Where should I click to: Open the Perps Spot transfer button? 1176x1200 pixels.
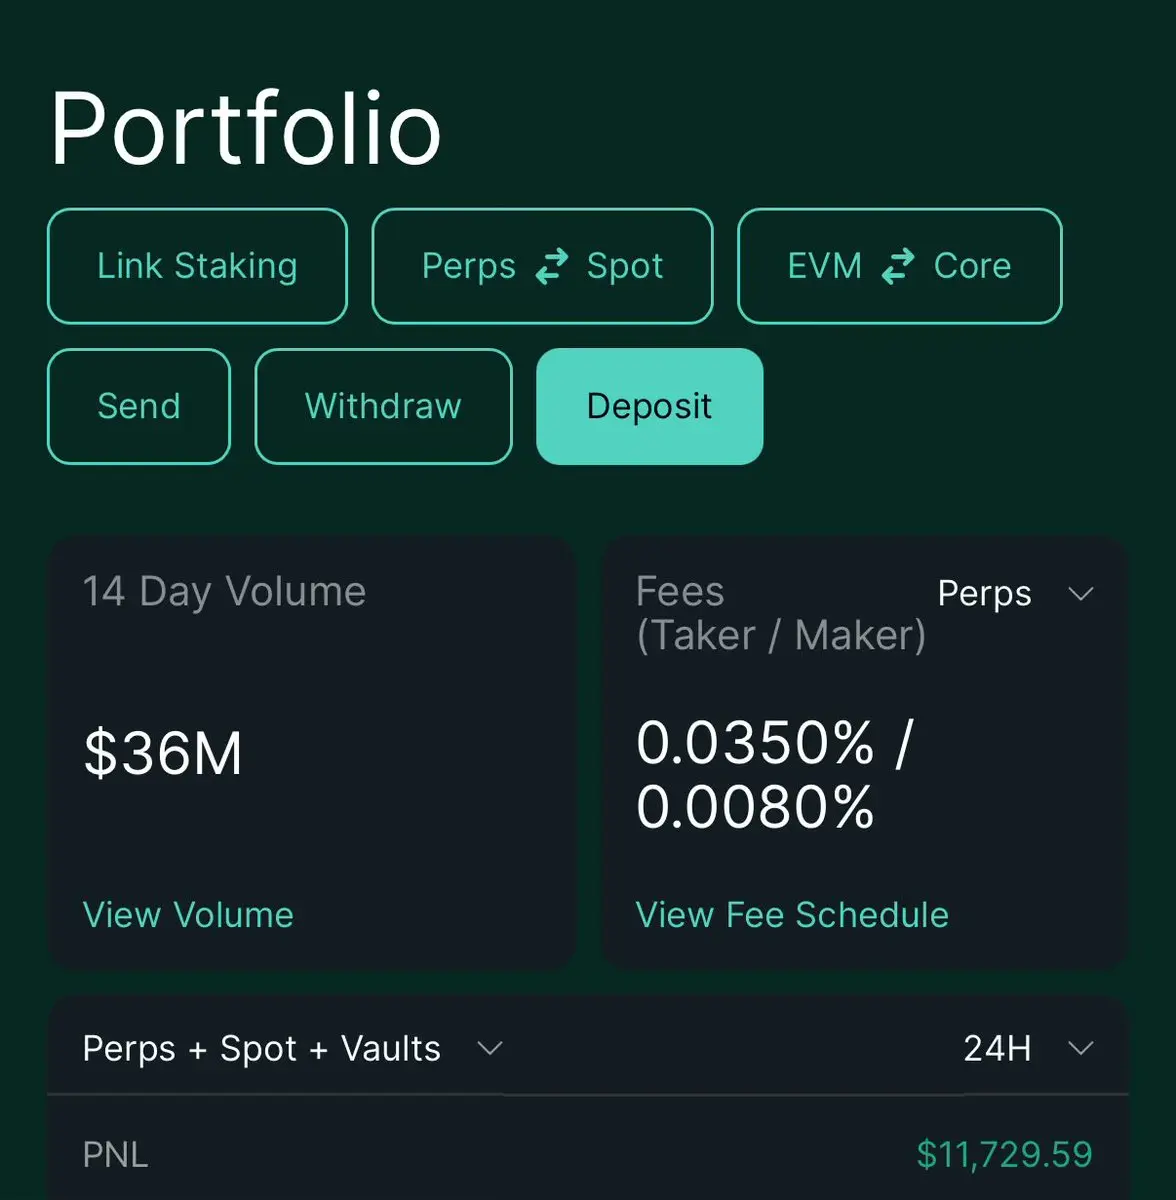click(x=542, y=266)
